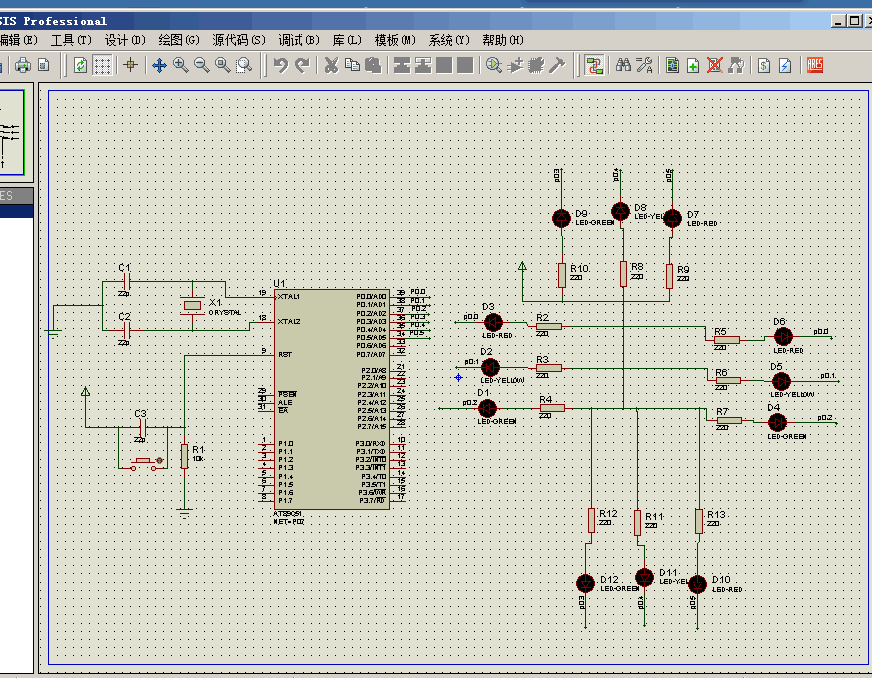
Task: Open the 帮助(H) help menu
Action: pyautogui.click(x=502, y=40)
